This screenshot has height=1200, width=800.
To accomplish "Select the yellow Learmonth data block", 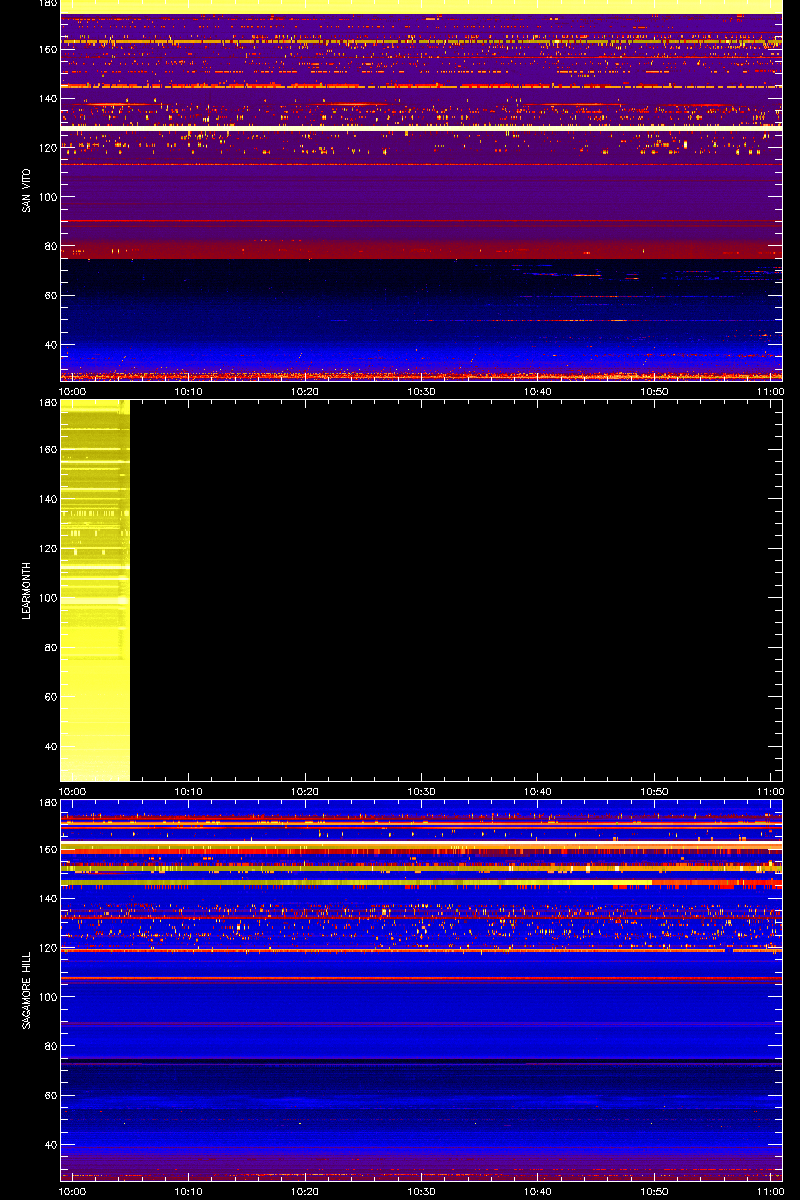I will 95,590.
